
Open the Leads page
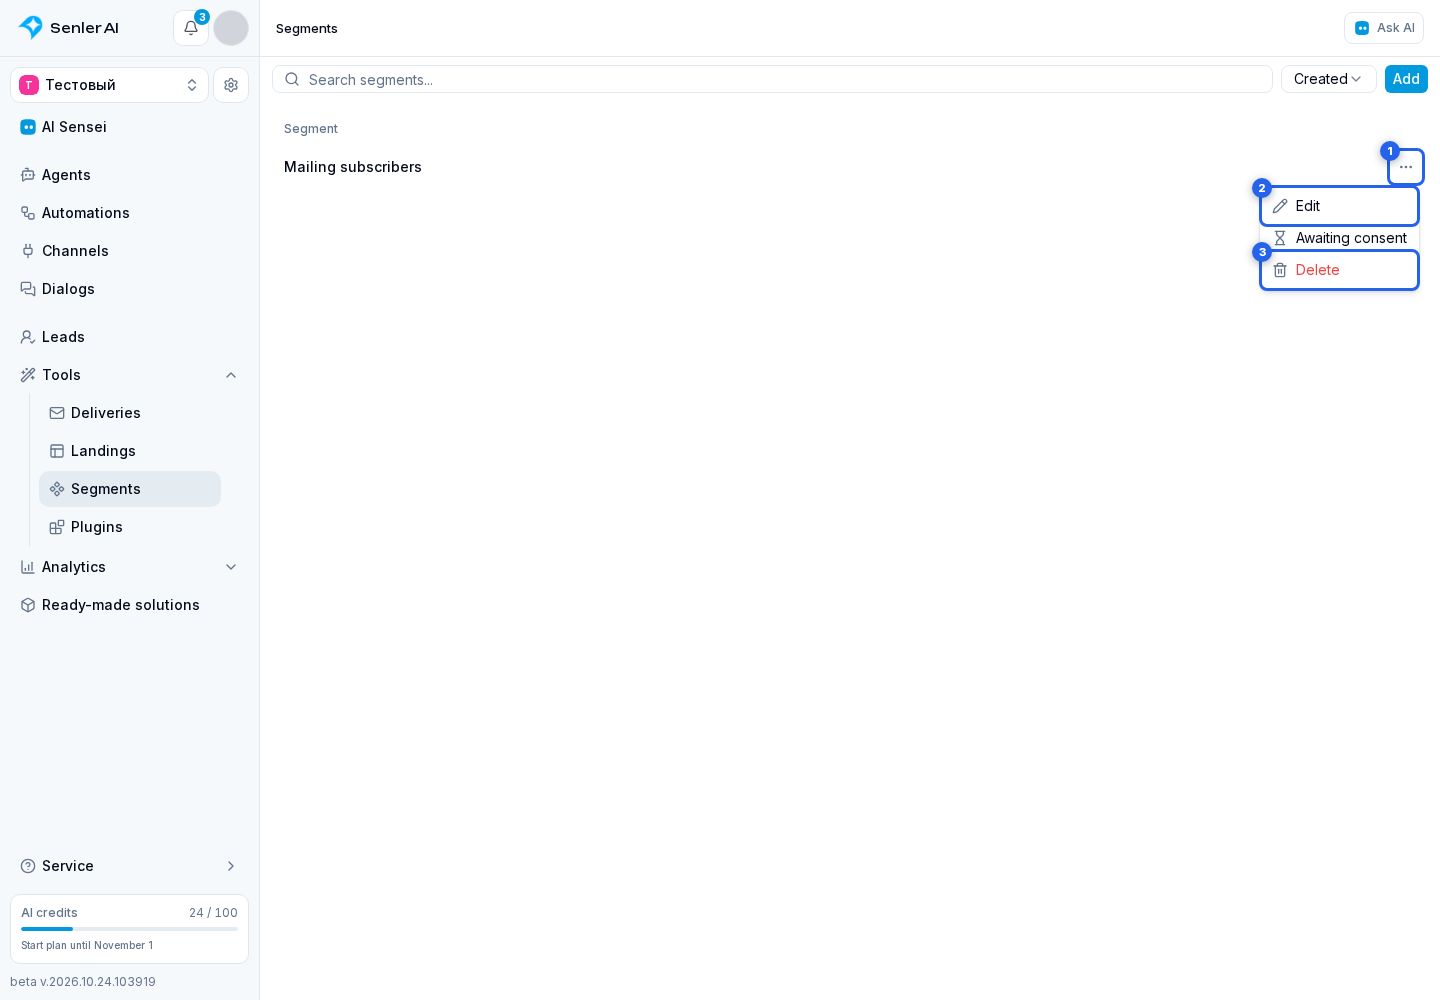pyautogui.click(x=130, y=337)
